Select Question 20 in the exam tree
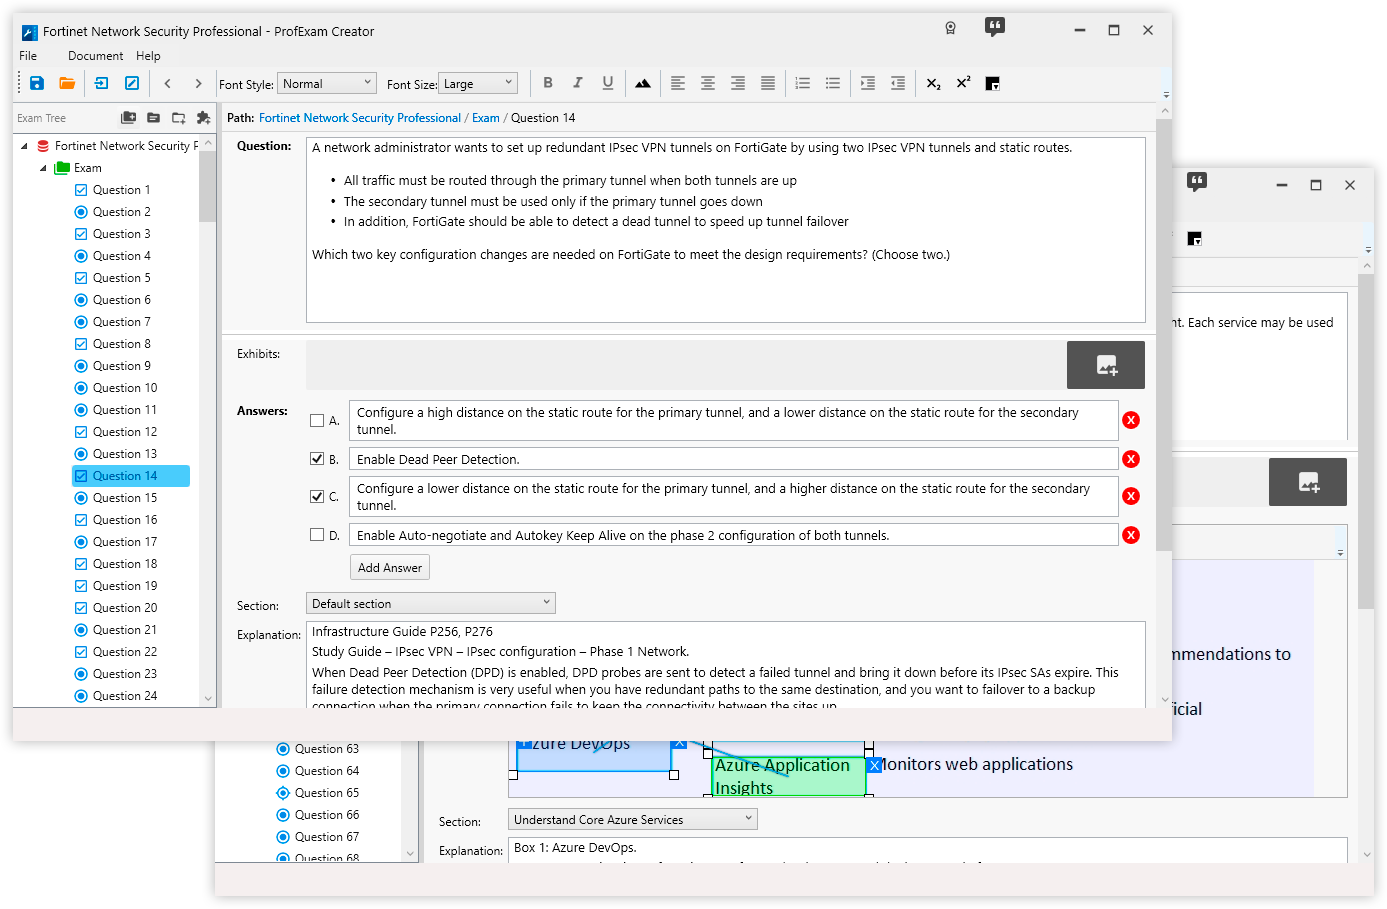Screen dimensions: 1387x909 [x=125, y=608]
